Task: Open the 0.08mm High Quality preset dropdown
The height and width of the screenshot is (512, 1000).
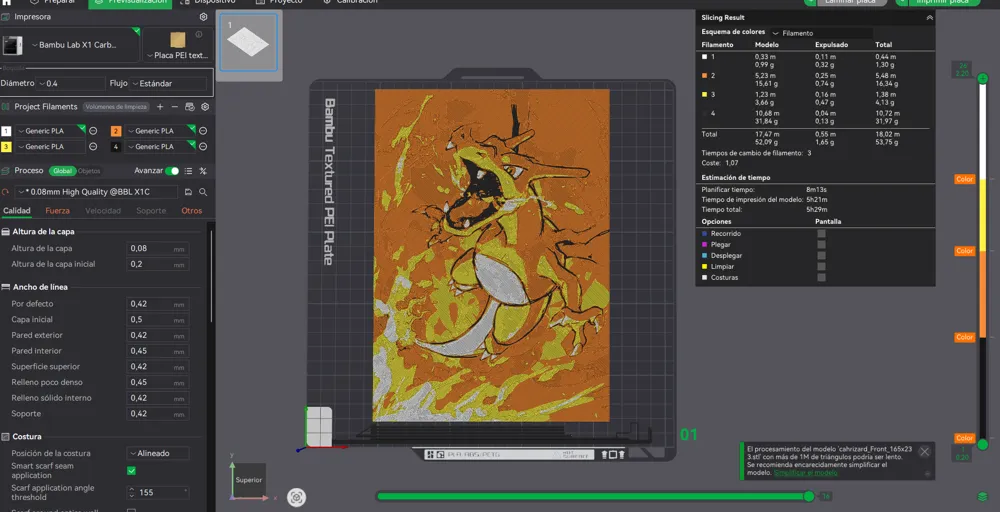Action: 96,192
